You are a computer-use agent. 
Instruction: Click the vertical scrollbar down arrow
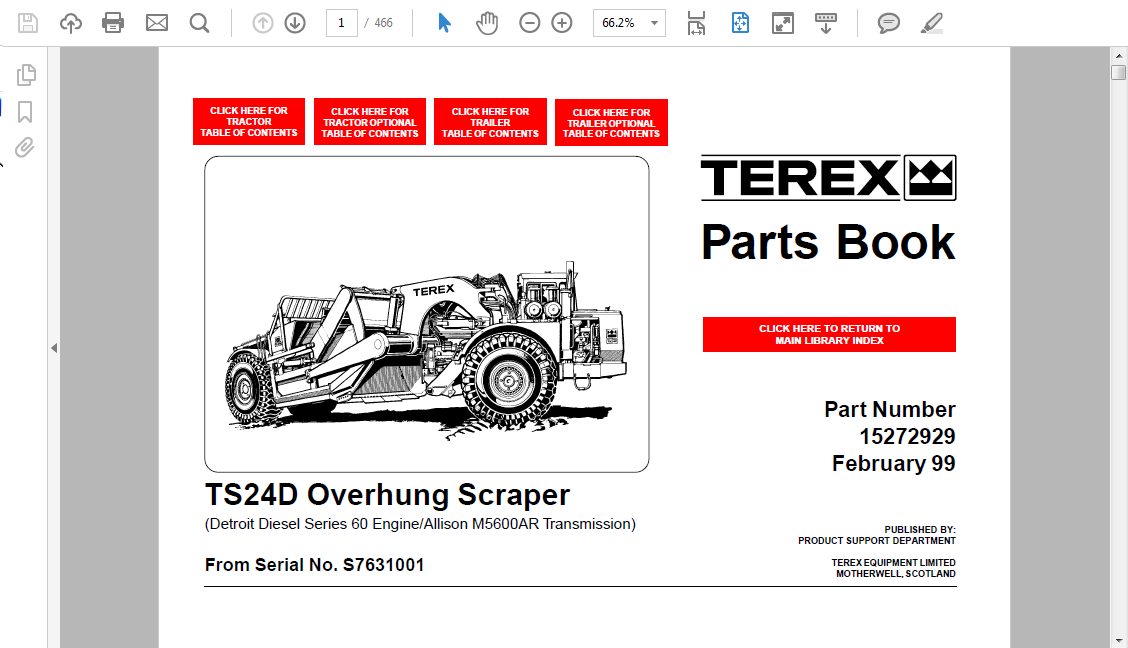[1119, 640]
